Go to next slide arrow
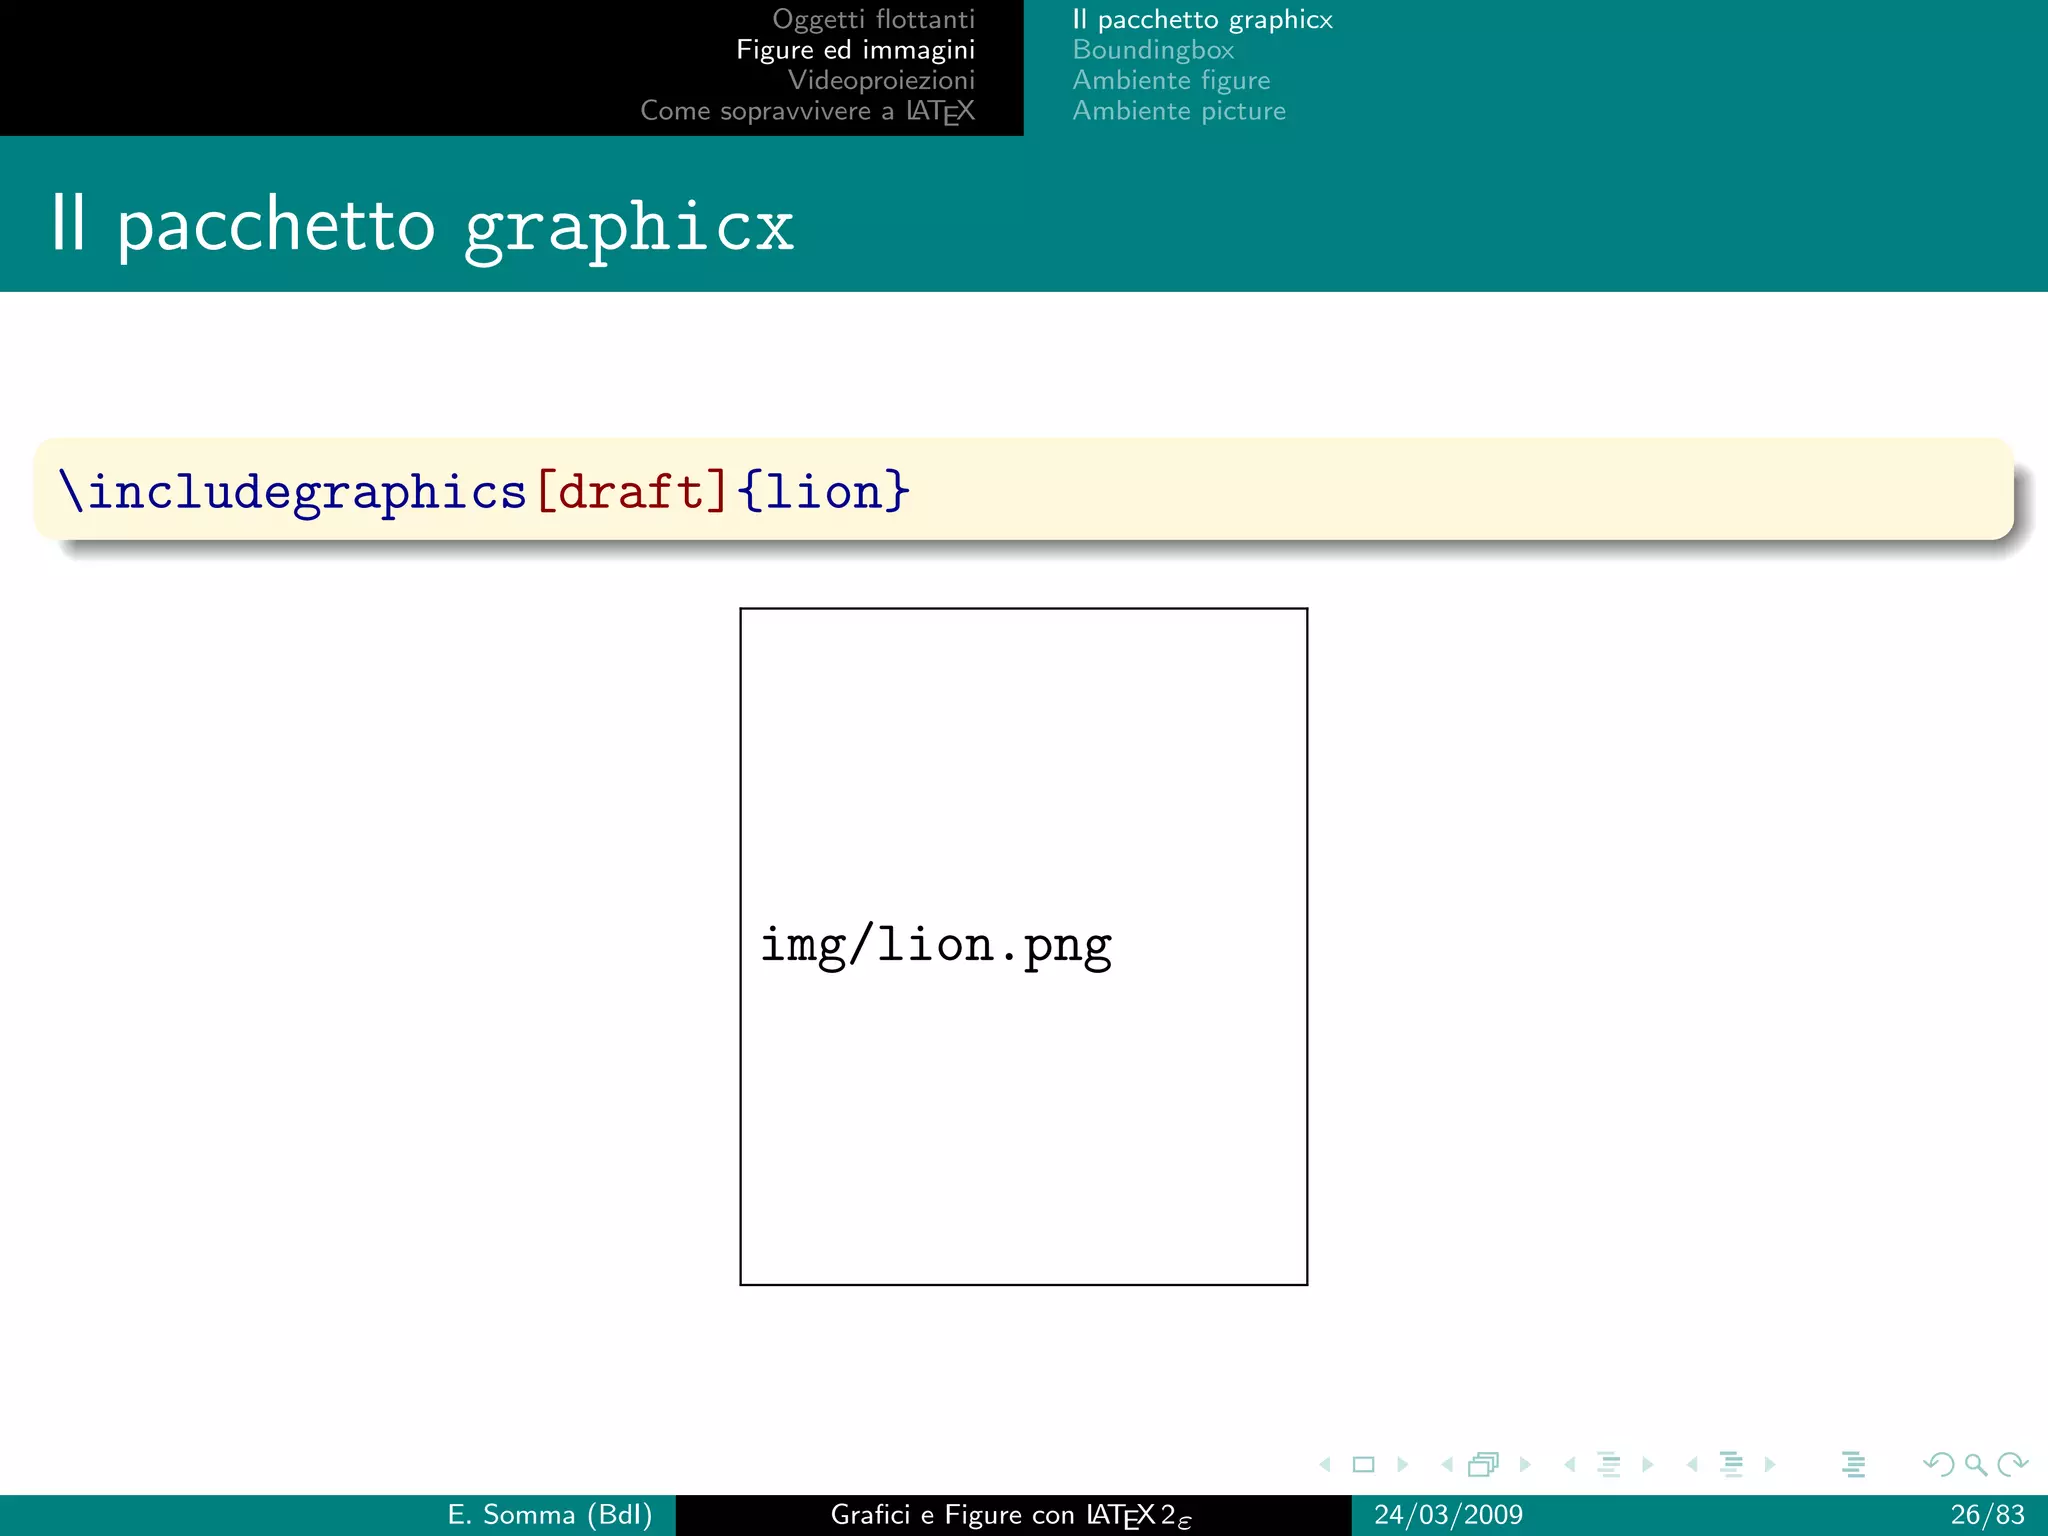This screenshot has height=1536, width=2048. 1402,1464
